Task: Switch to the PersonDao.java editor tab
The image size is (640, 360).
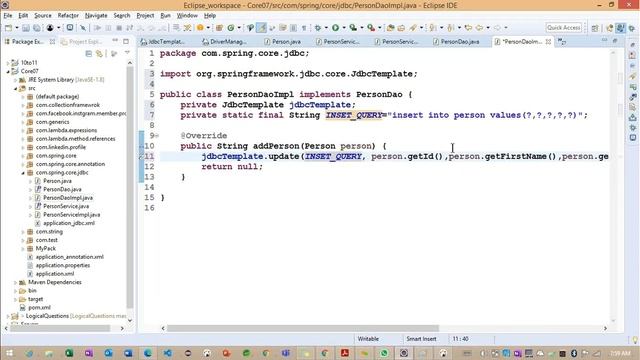Action: 456,42
